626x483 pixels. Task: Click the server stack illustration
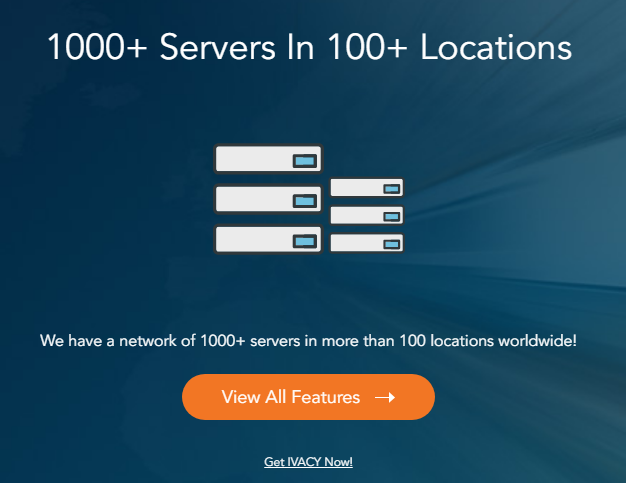coord(309,199)
